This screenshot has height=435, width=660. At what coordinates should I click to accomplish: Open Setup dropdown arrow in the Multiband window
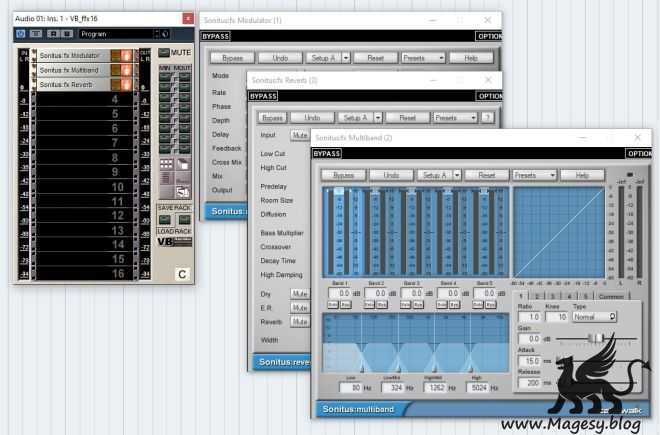tap(457, 175)
